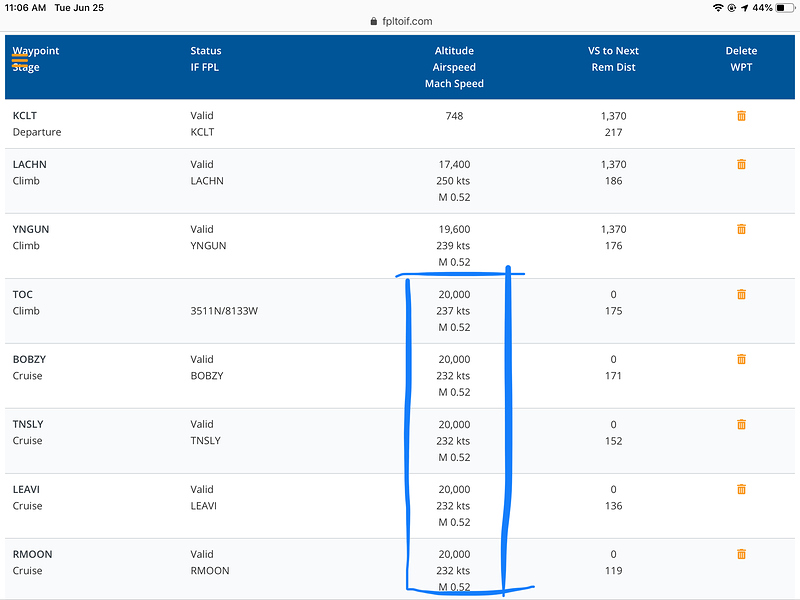Click the Waypoint column header
Viewport: 800px width, 600px height.
(36, 51)
